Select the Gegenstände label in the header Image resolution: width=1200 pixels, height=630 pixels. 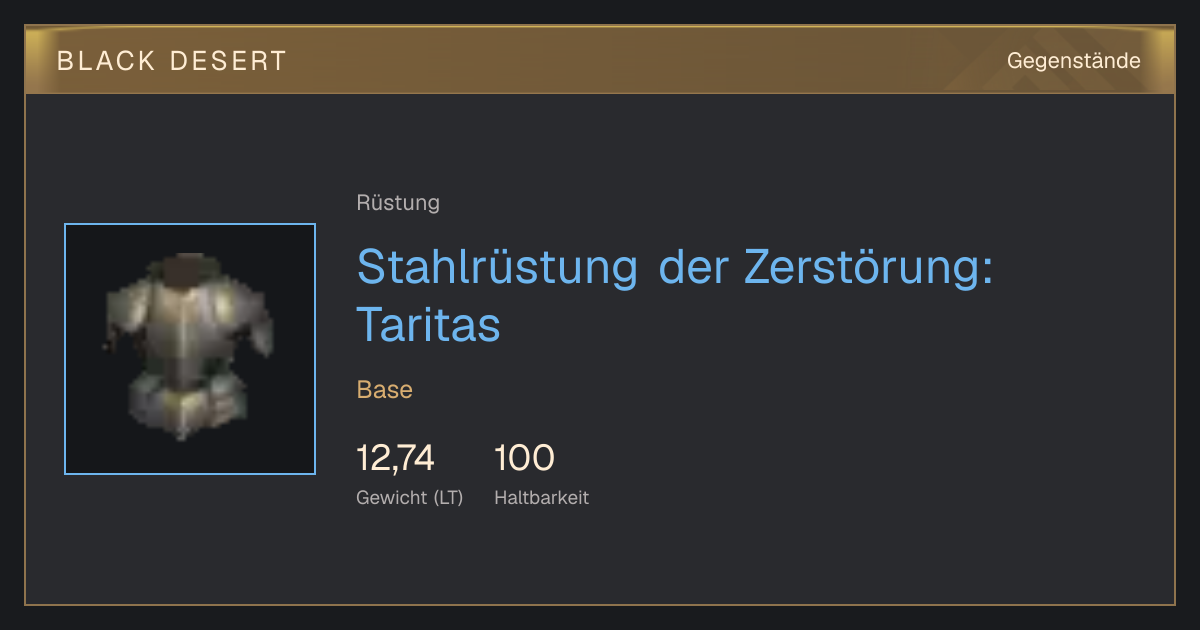click(1073, 61)
